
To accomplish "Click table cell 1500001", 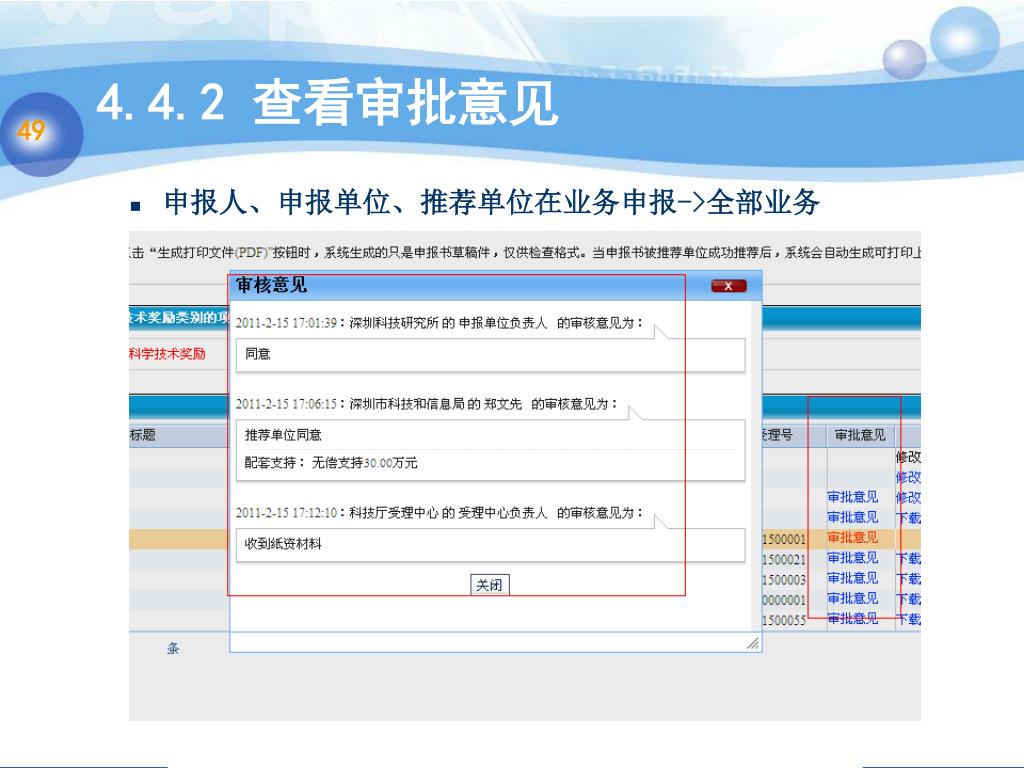I will [x=784, y=539].
